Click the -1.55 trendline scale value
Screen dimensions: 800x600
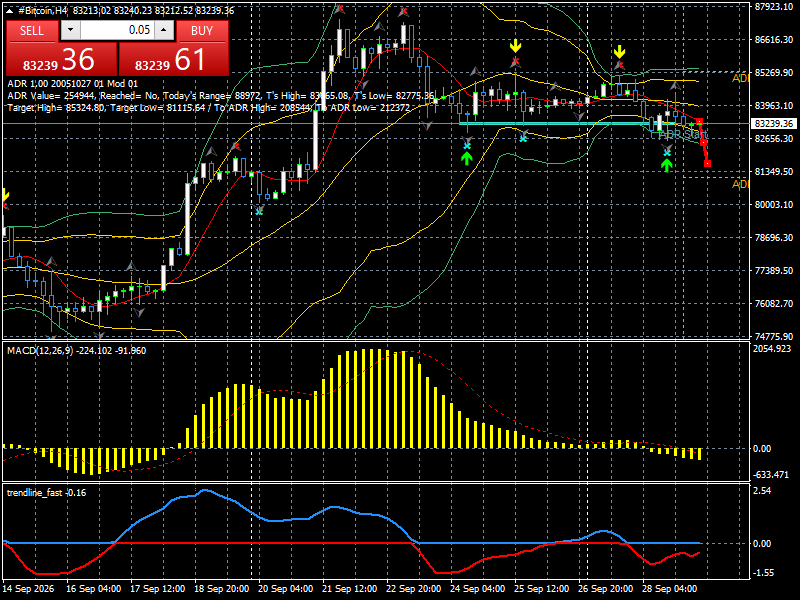click(763, 573)
